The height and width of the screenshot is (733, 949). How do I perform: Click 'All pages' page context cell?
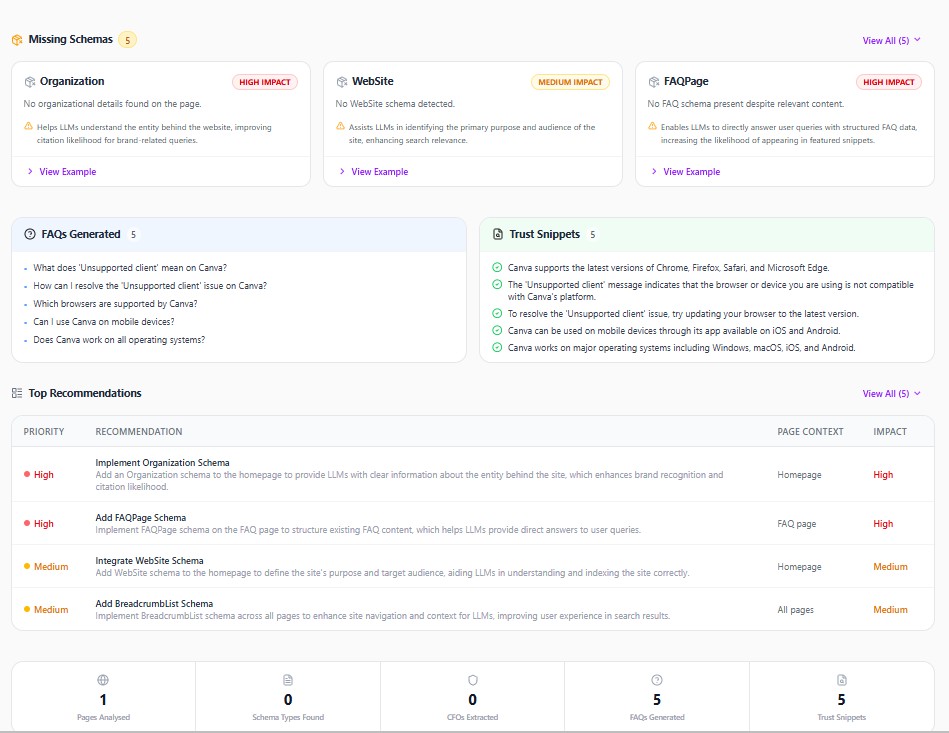point(795,610)
